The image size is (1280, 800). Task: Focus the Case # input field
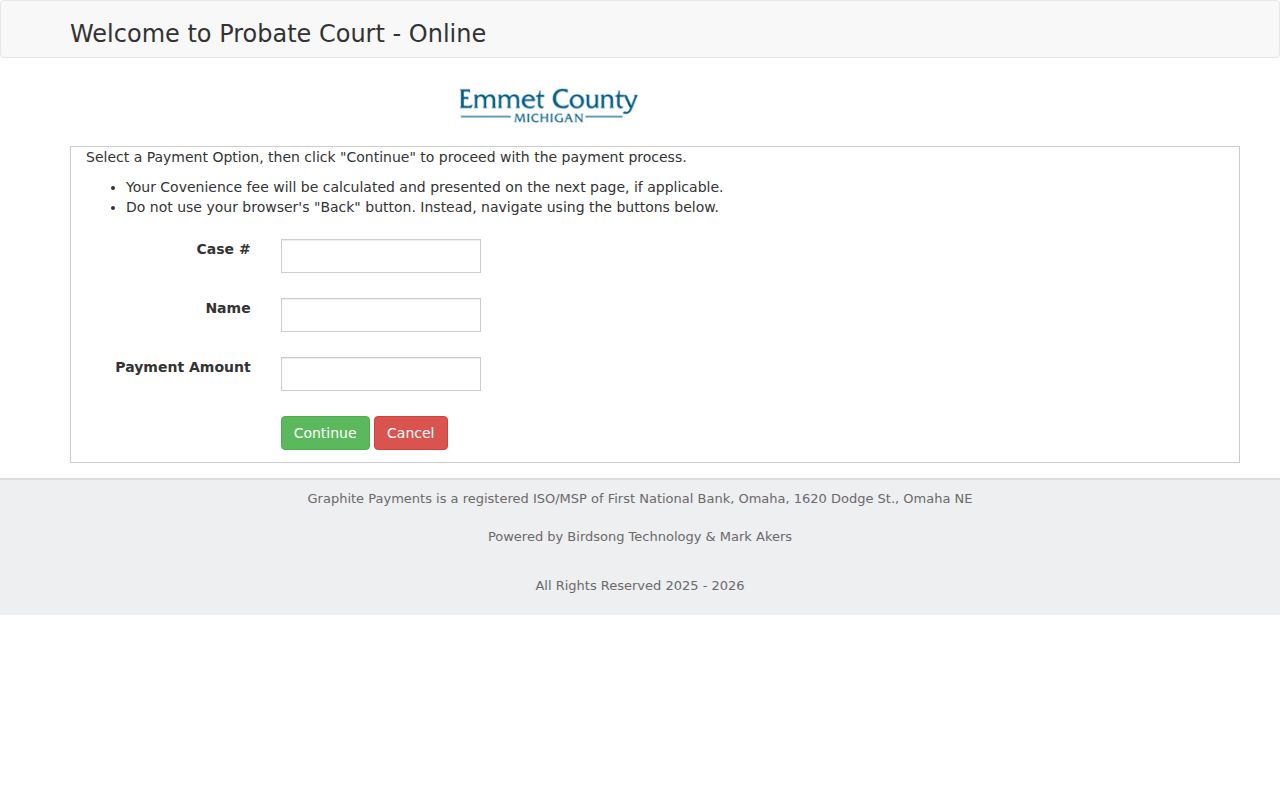click(x=381, y=256)
